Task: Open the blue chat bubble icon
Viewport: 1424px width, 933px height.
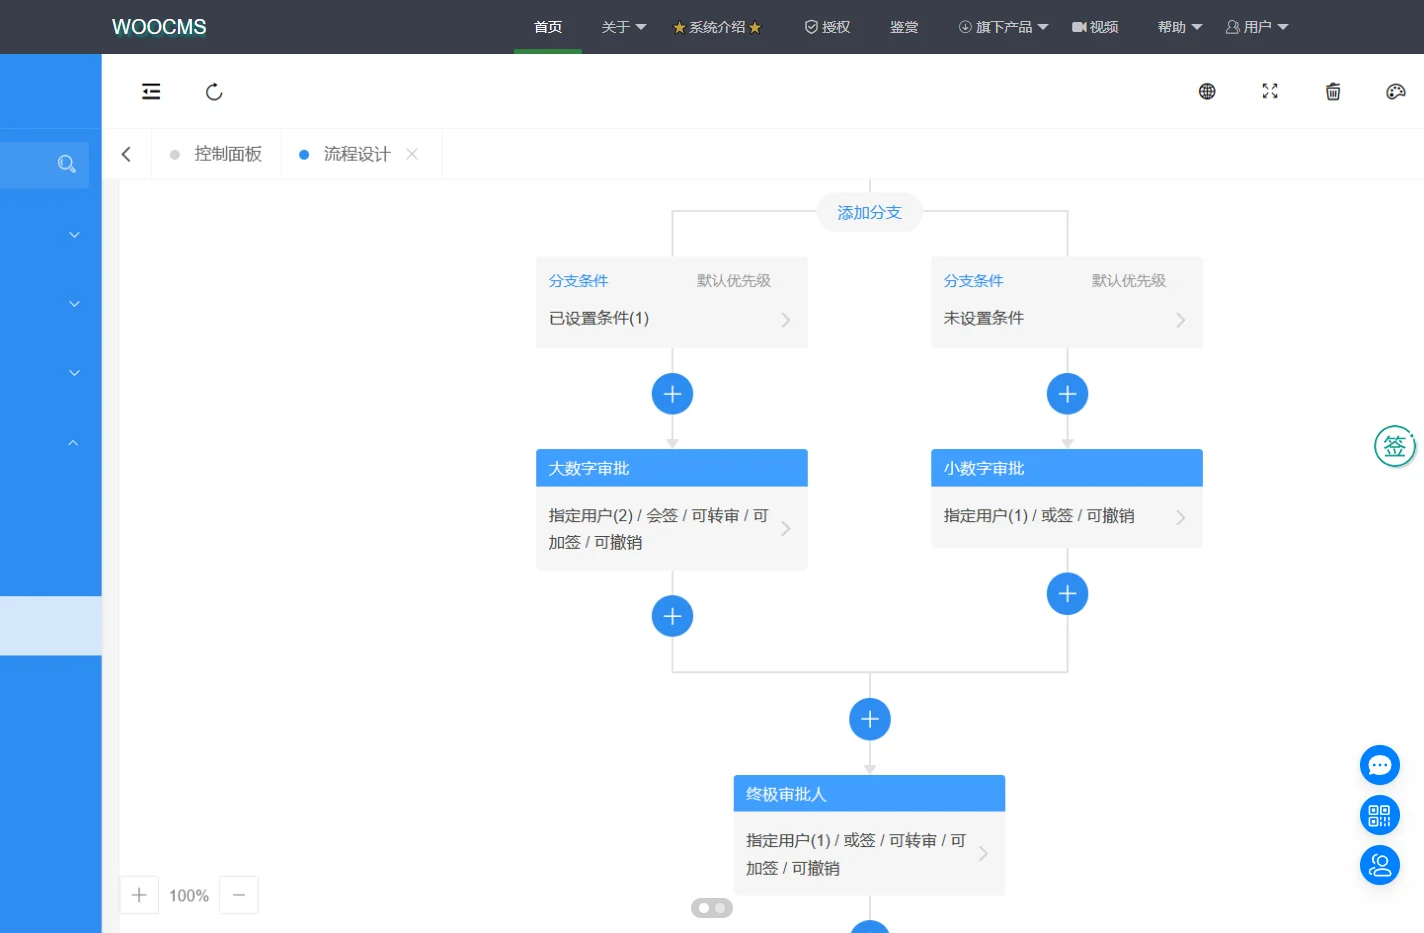Action: click(x=1380, y=765)
